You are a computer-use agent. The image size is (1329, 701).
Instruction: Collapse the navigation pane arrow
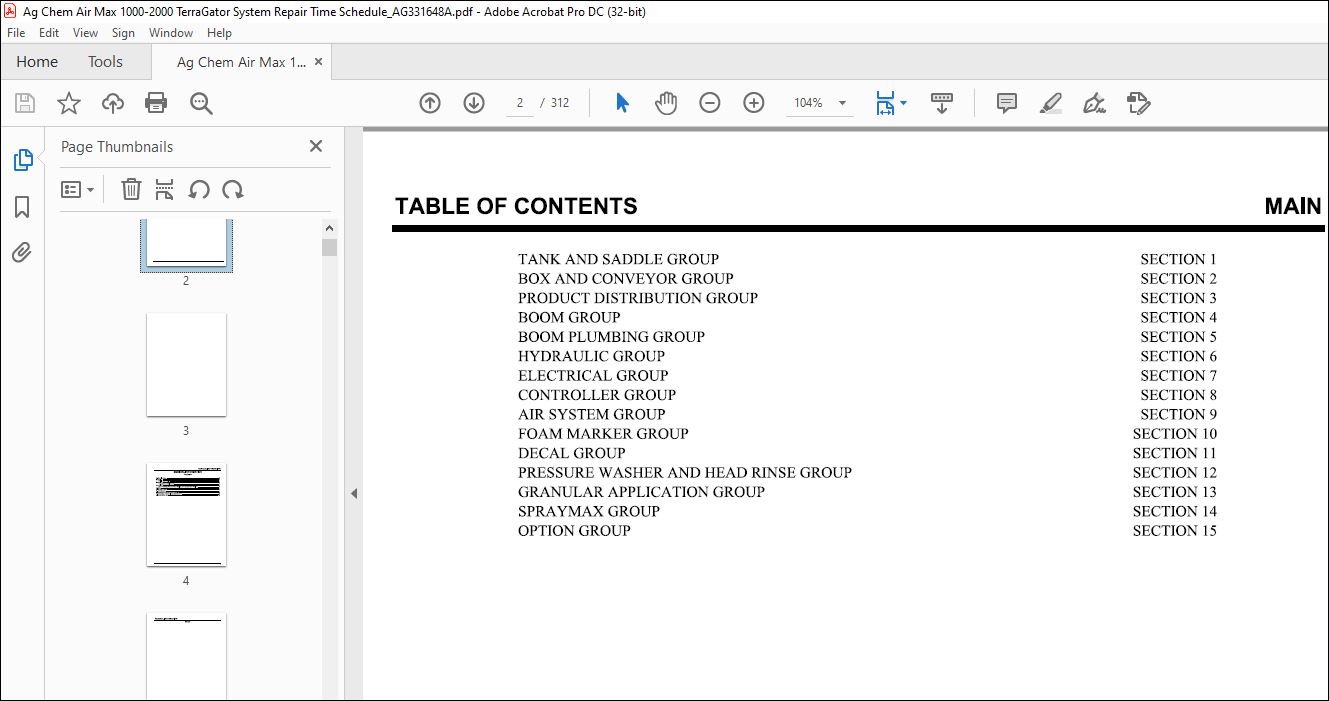(x=354, y=493)
